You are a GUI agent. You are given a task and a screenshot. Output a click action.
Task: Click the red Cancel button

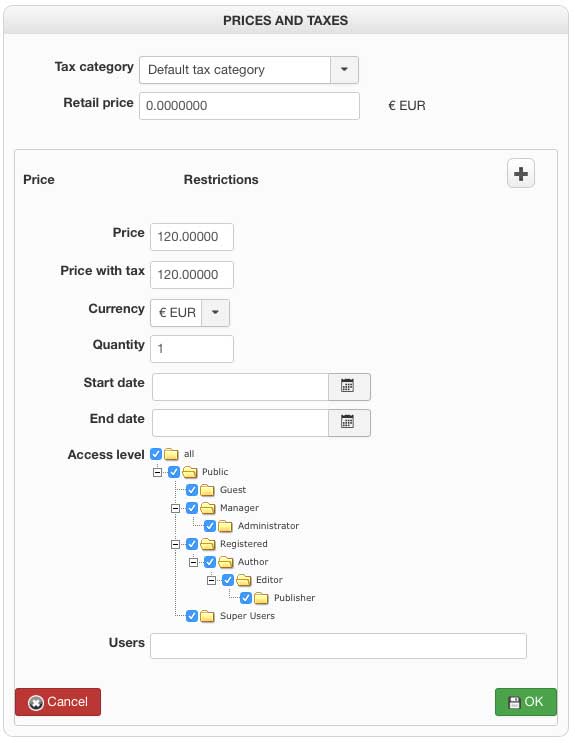[x=58, y=702]
